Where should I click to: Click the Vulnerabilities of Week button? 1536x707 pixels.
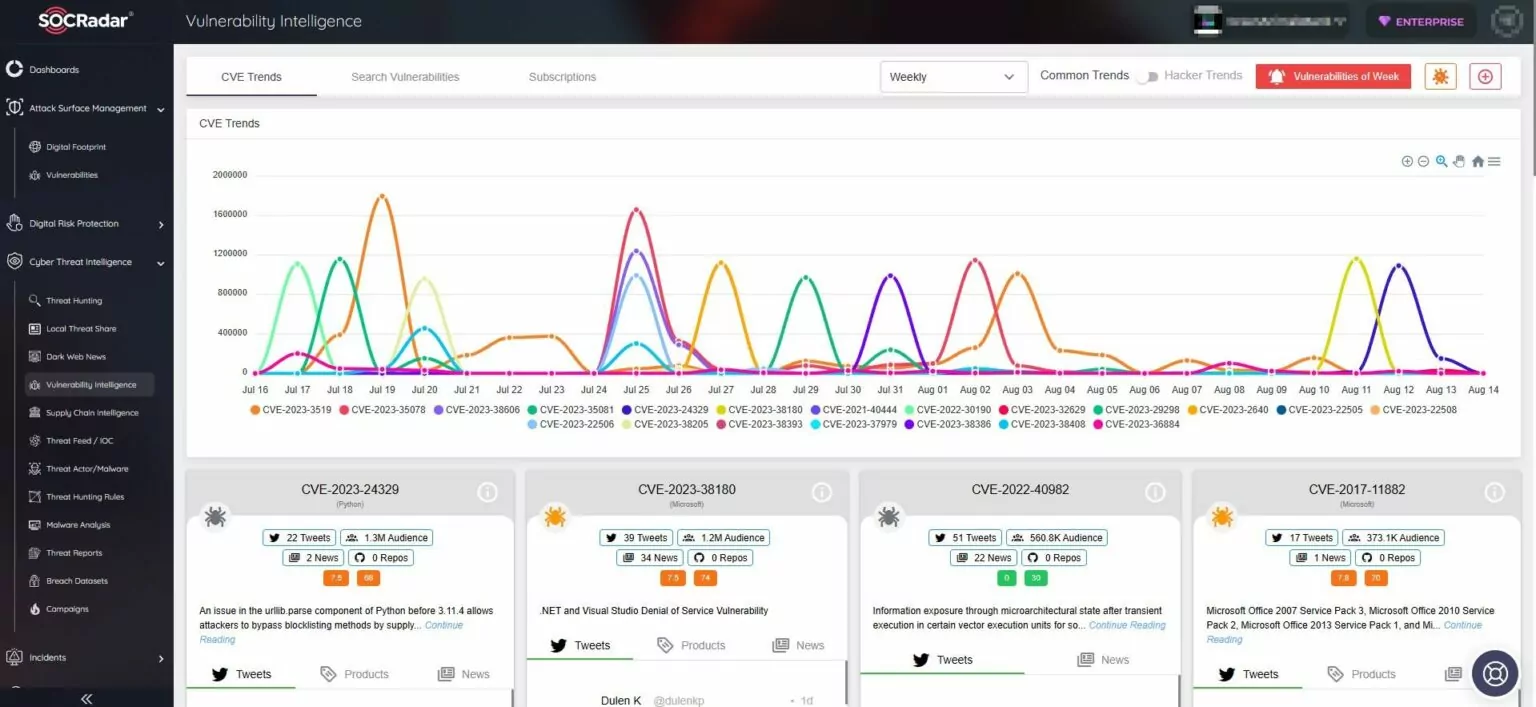click(1333, 75)
